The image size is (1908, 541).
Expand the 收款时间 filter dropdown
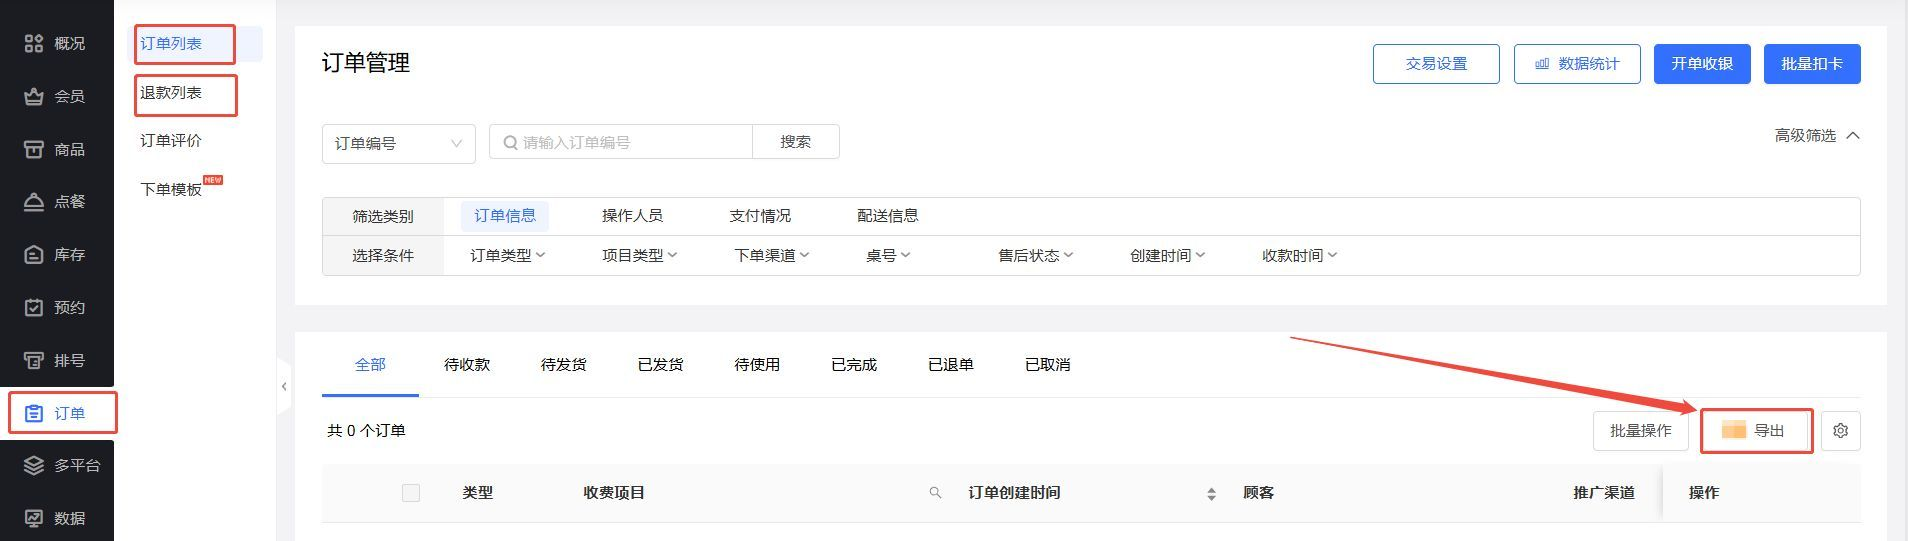(x=1300, y=256)
